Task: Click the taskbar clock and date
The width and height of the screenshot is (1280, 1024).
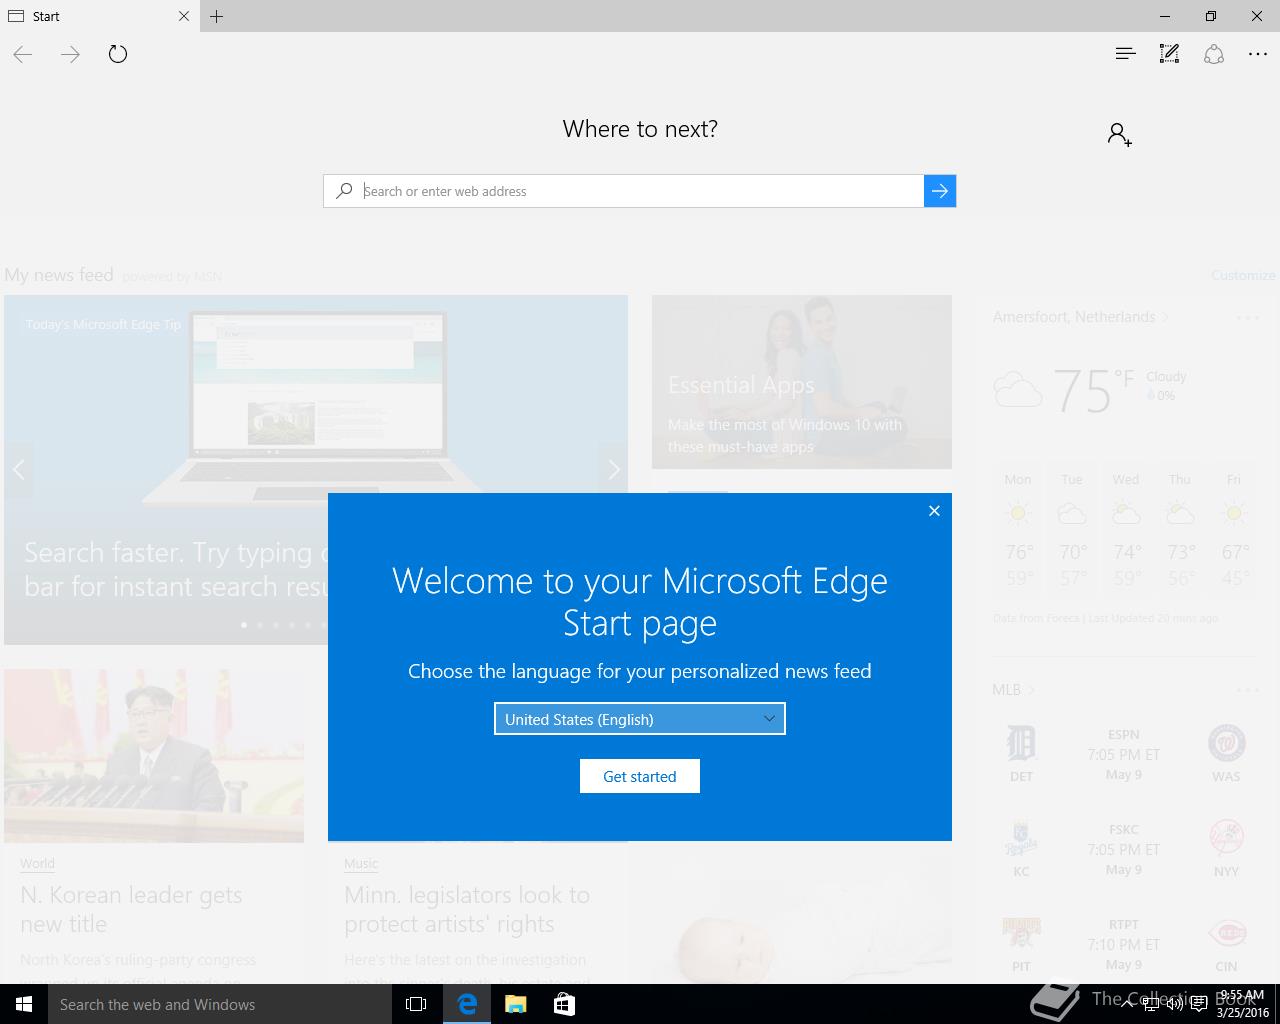Action: [1241, 1004]
